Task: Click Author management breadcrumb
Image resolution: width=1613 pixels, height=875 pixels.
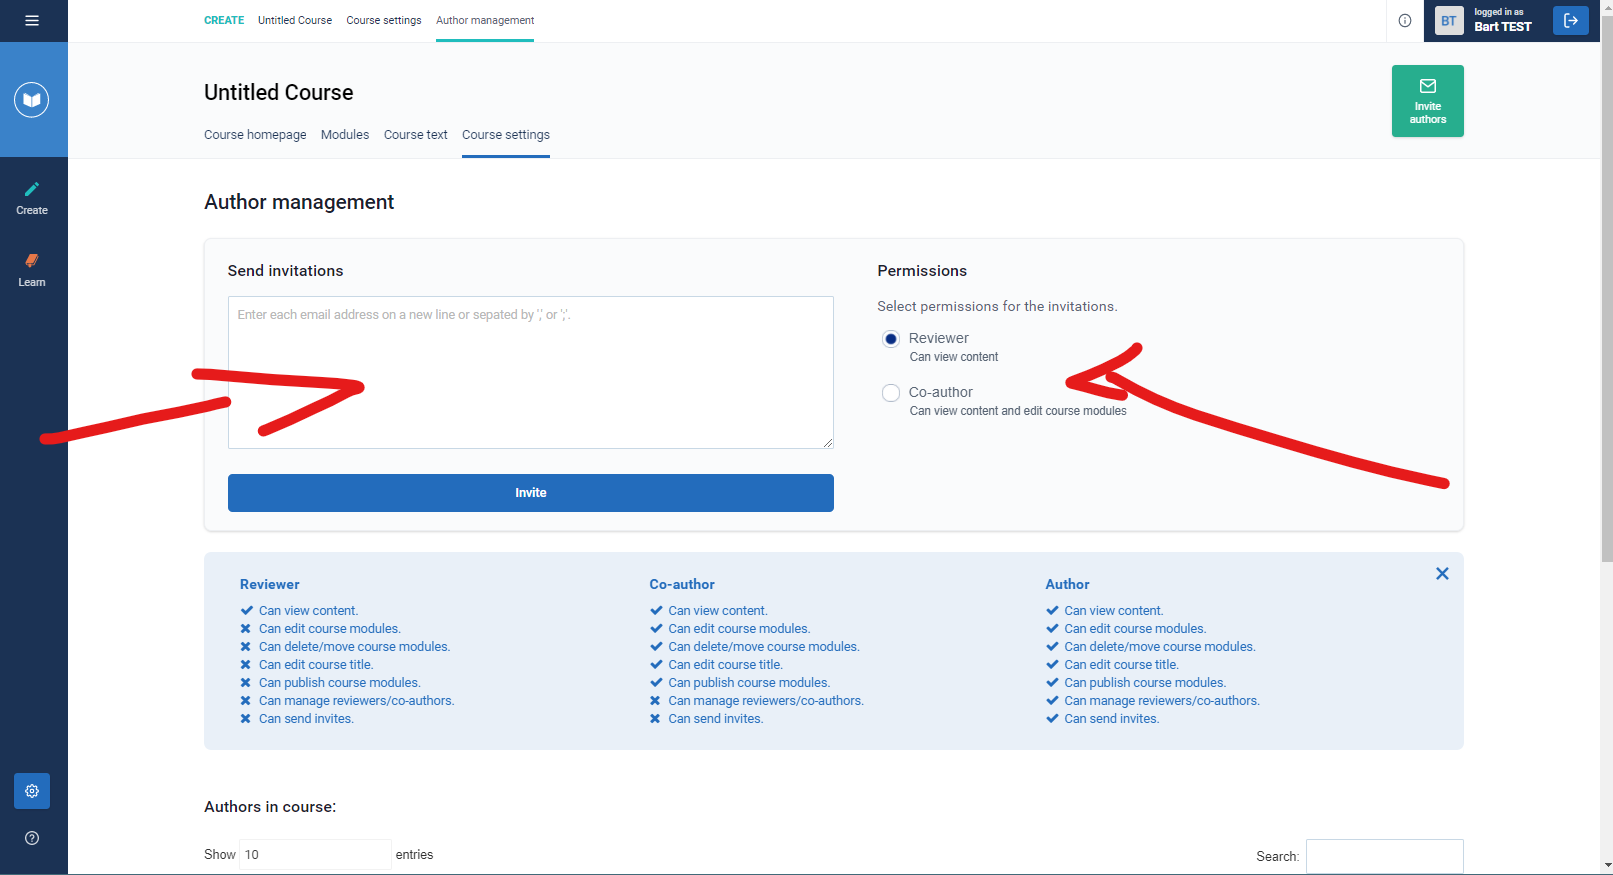Action: (x=485, y=20)
